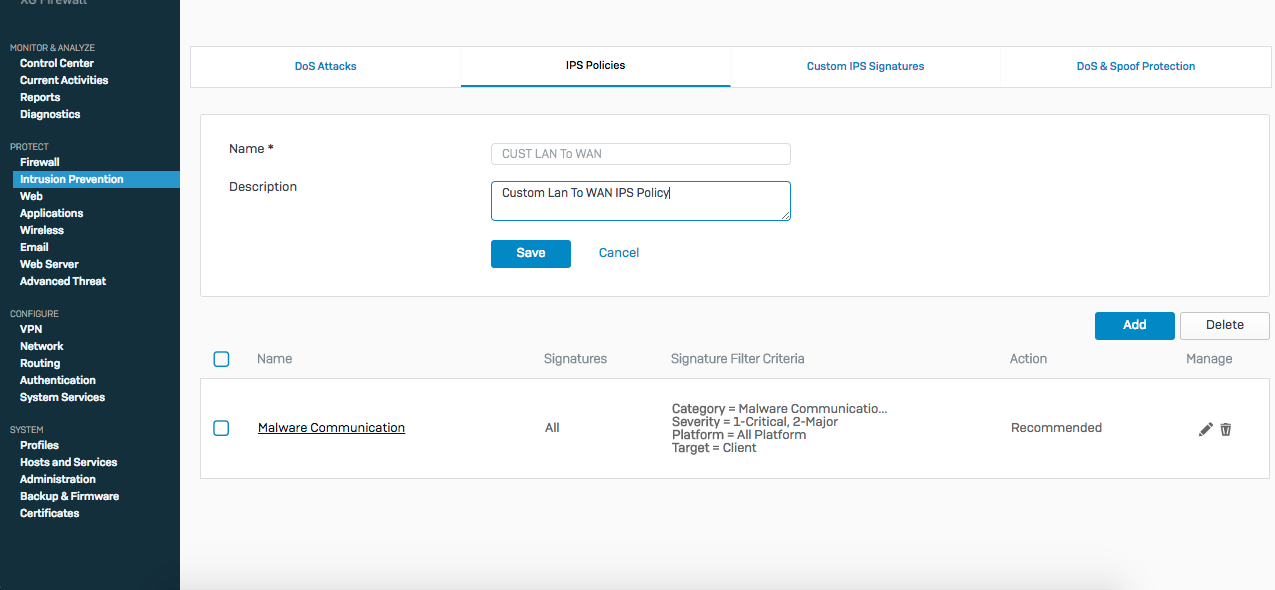
Task: Open Firewall under Protect
Action: [40, 162]
